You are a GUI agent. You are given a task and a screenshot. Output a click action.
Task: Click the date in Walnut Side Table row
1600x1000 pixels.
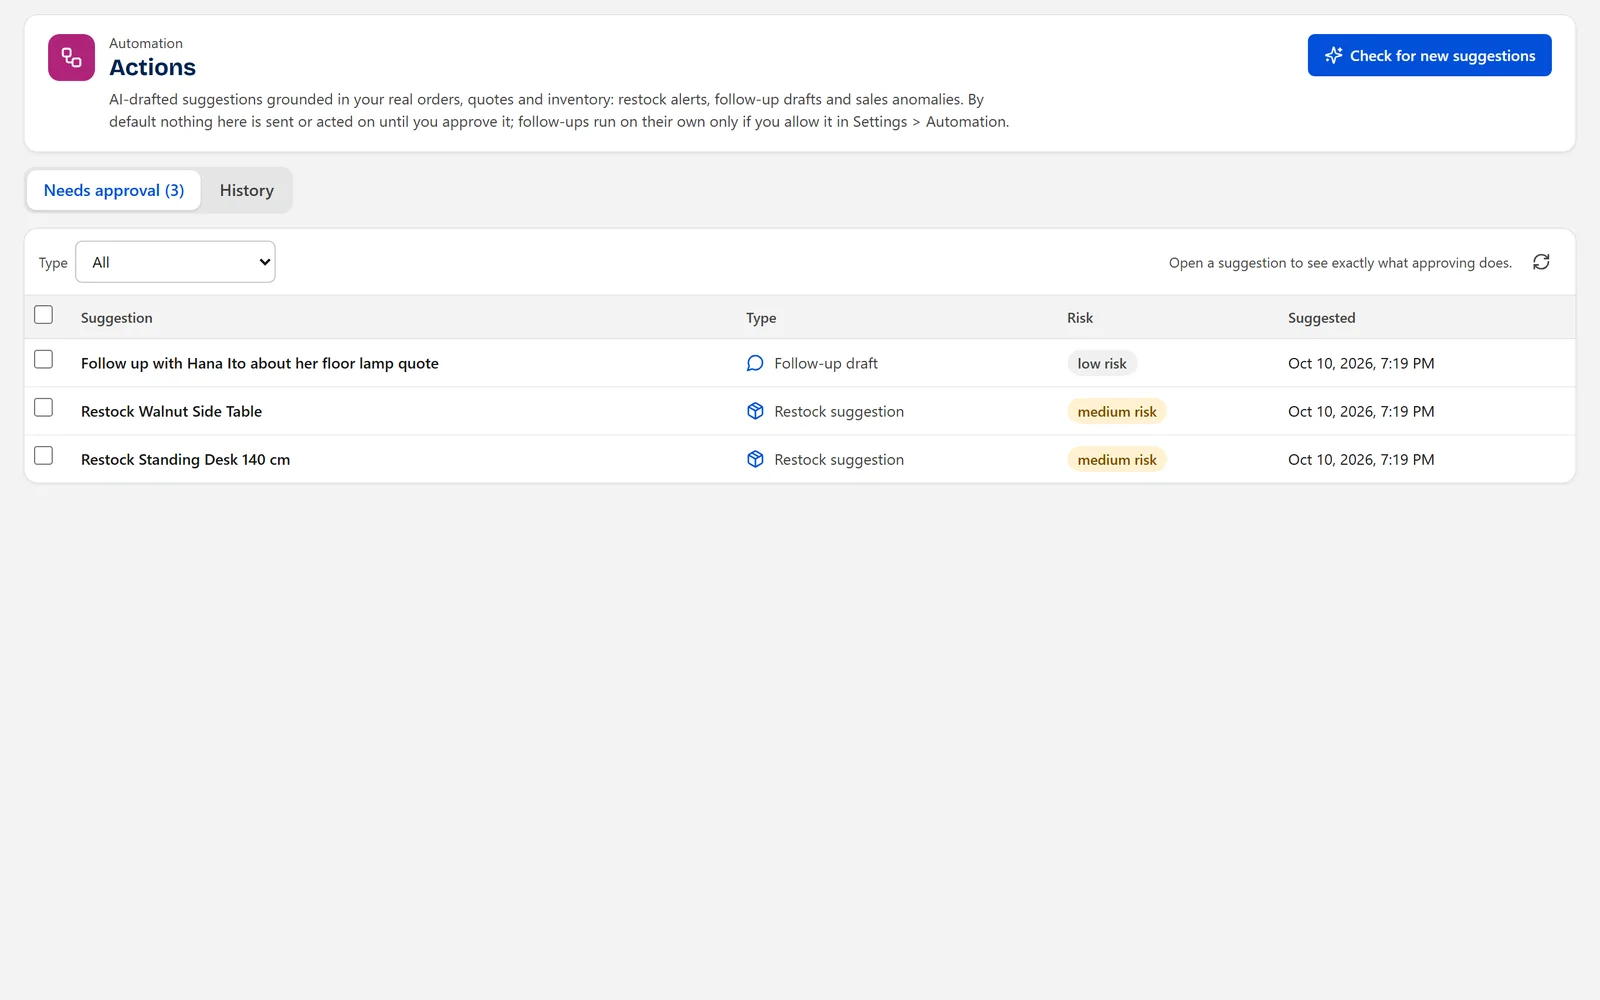[1361, 411]
